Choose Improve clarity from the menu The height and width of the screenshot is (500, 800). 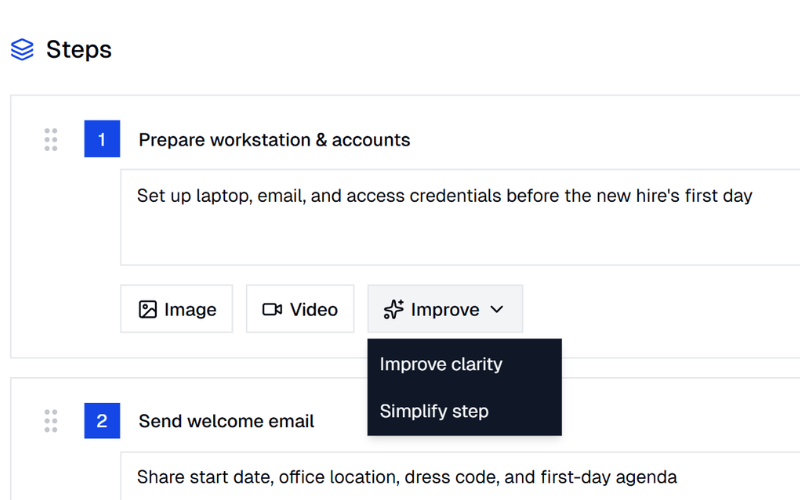click(440, 364)
